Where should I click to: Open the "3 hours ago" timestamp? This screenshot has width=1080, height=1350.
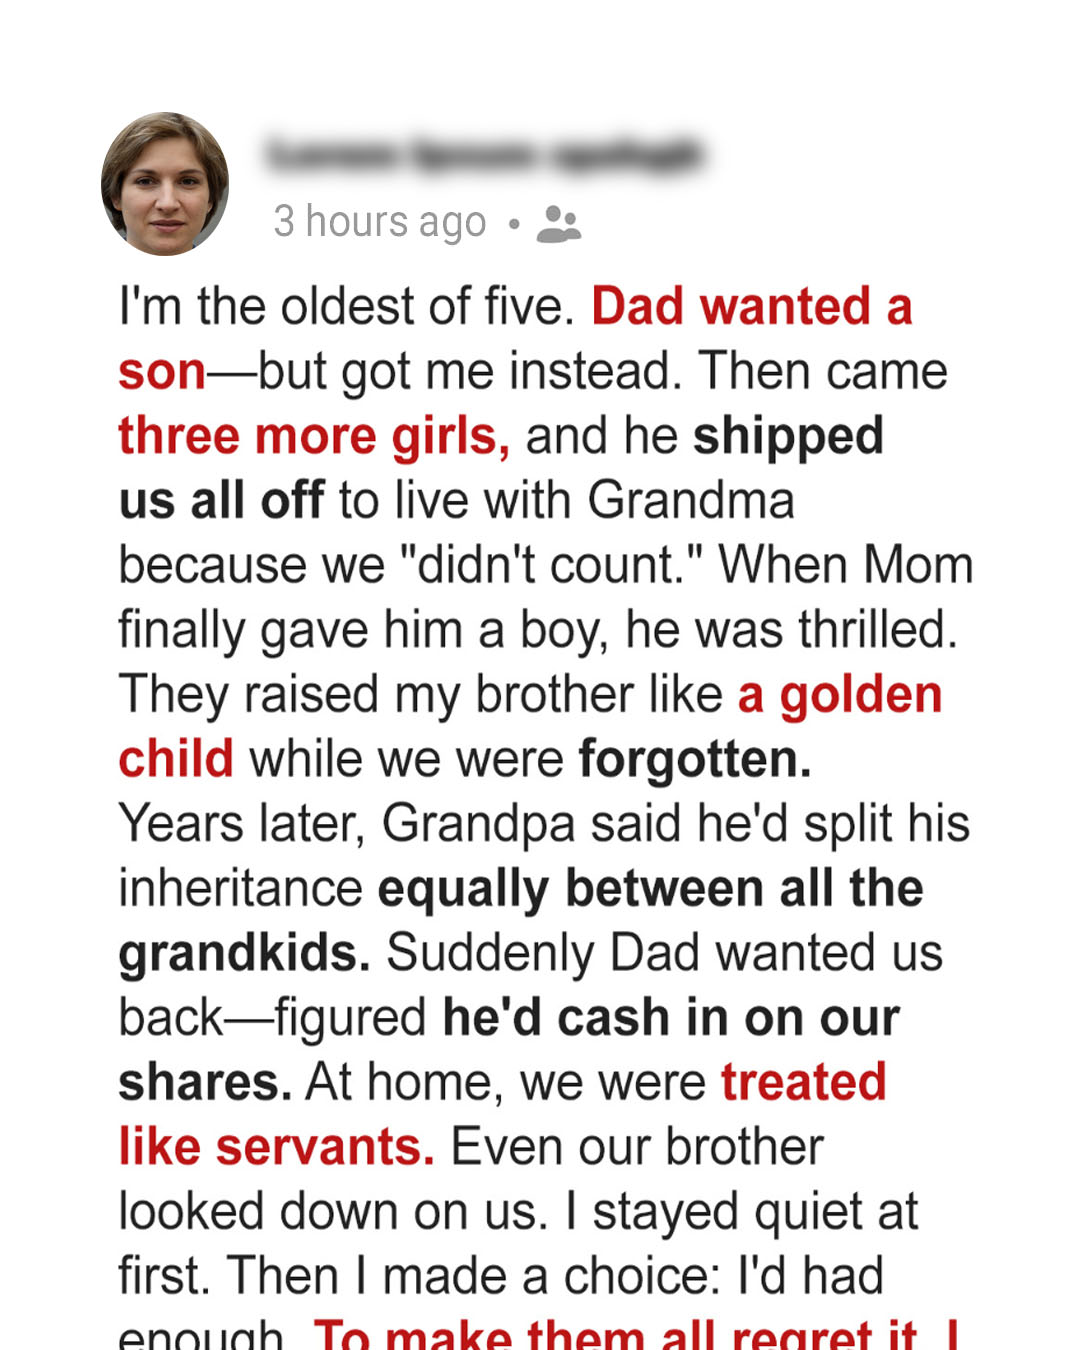[x=380, y=221]
